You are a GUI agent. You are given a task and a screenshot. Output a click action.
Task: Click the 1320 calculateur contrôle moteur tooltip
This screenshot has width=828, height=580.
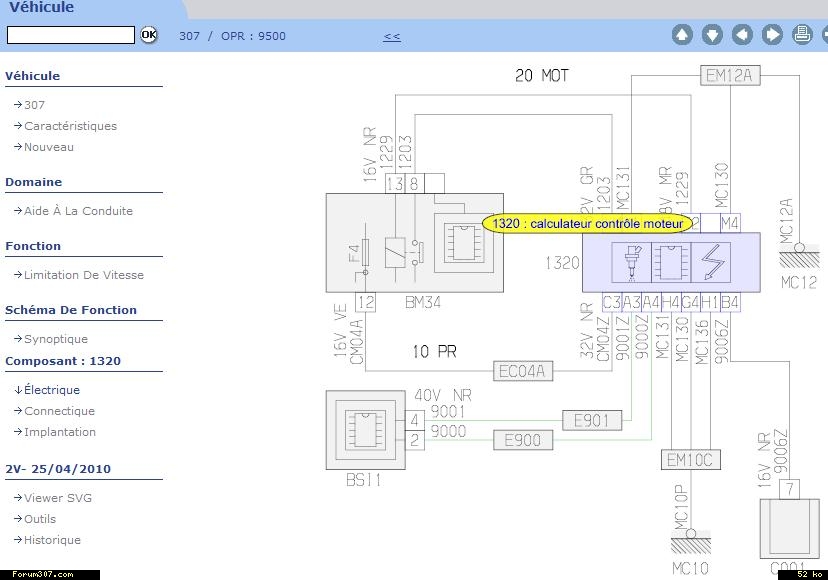tap(587, 223)
